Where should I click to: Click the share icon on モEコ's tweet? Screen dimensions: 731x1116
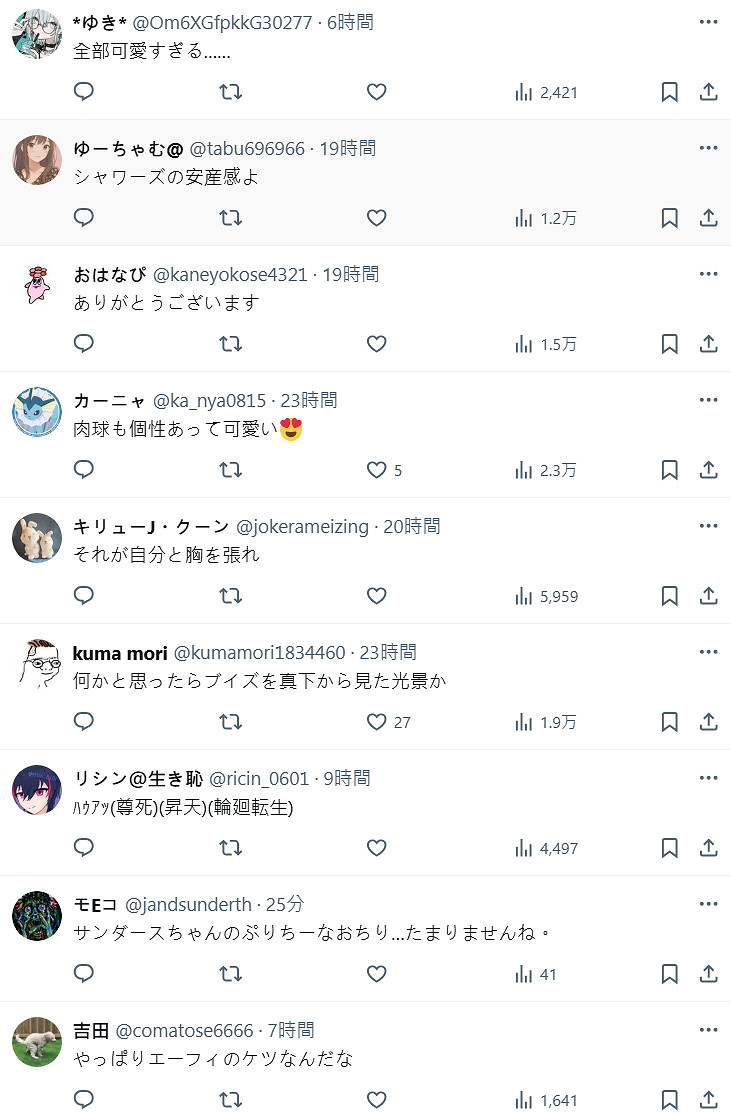(709, 973)
